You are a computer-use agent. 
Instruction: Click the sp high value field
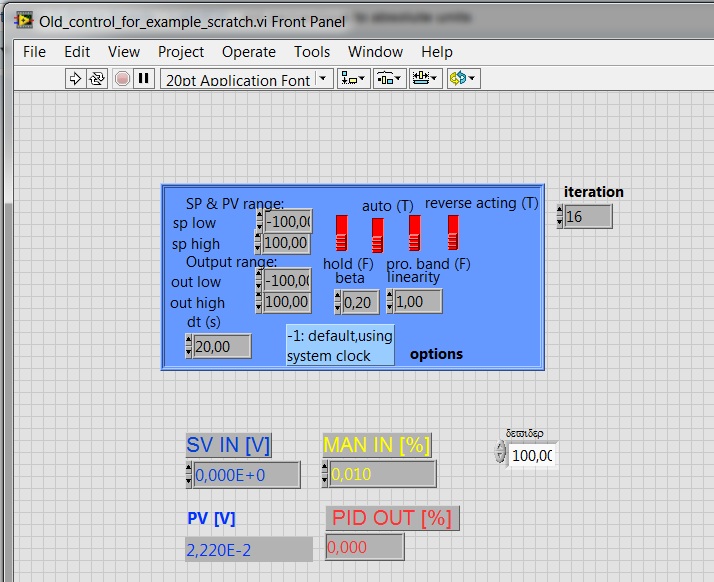tap(286, 243)
